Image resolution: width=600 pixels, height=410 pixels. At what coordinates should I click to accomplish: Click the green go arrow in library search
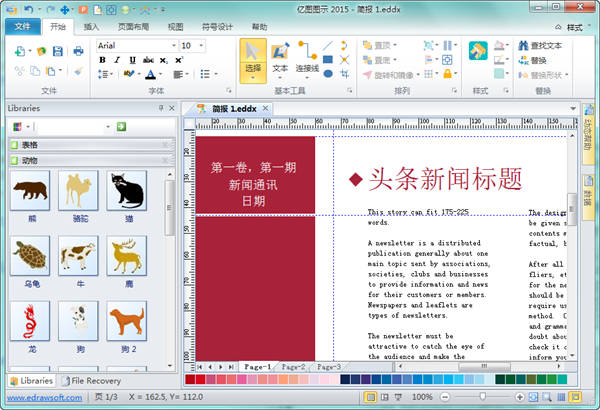tap(121, 127)
